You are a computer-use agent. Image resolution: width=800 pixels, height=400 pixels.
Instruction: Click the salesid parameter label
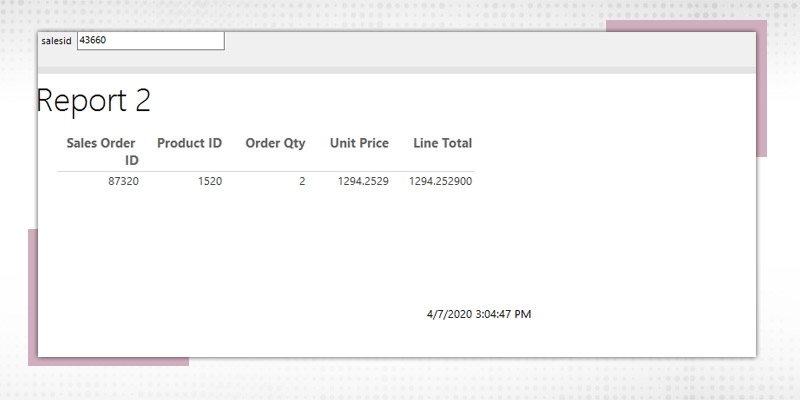point(56,41)
